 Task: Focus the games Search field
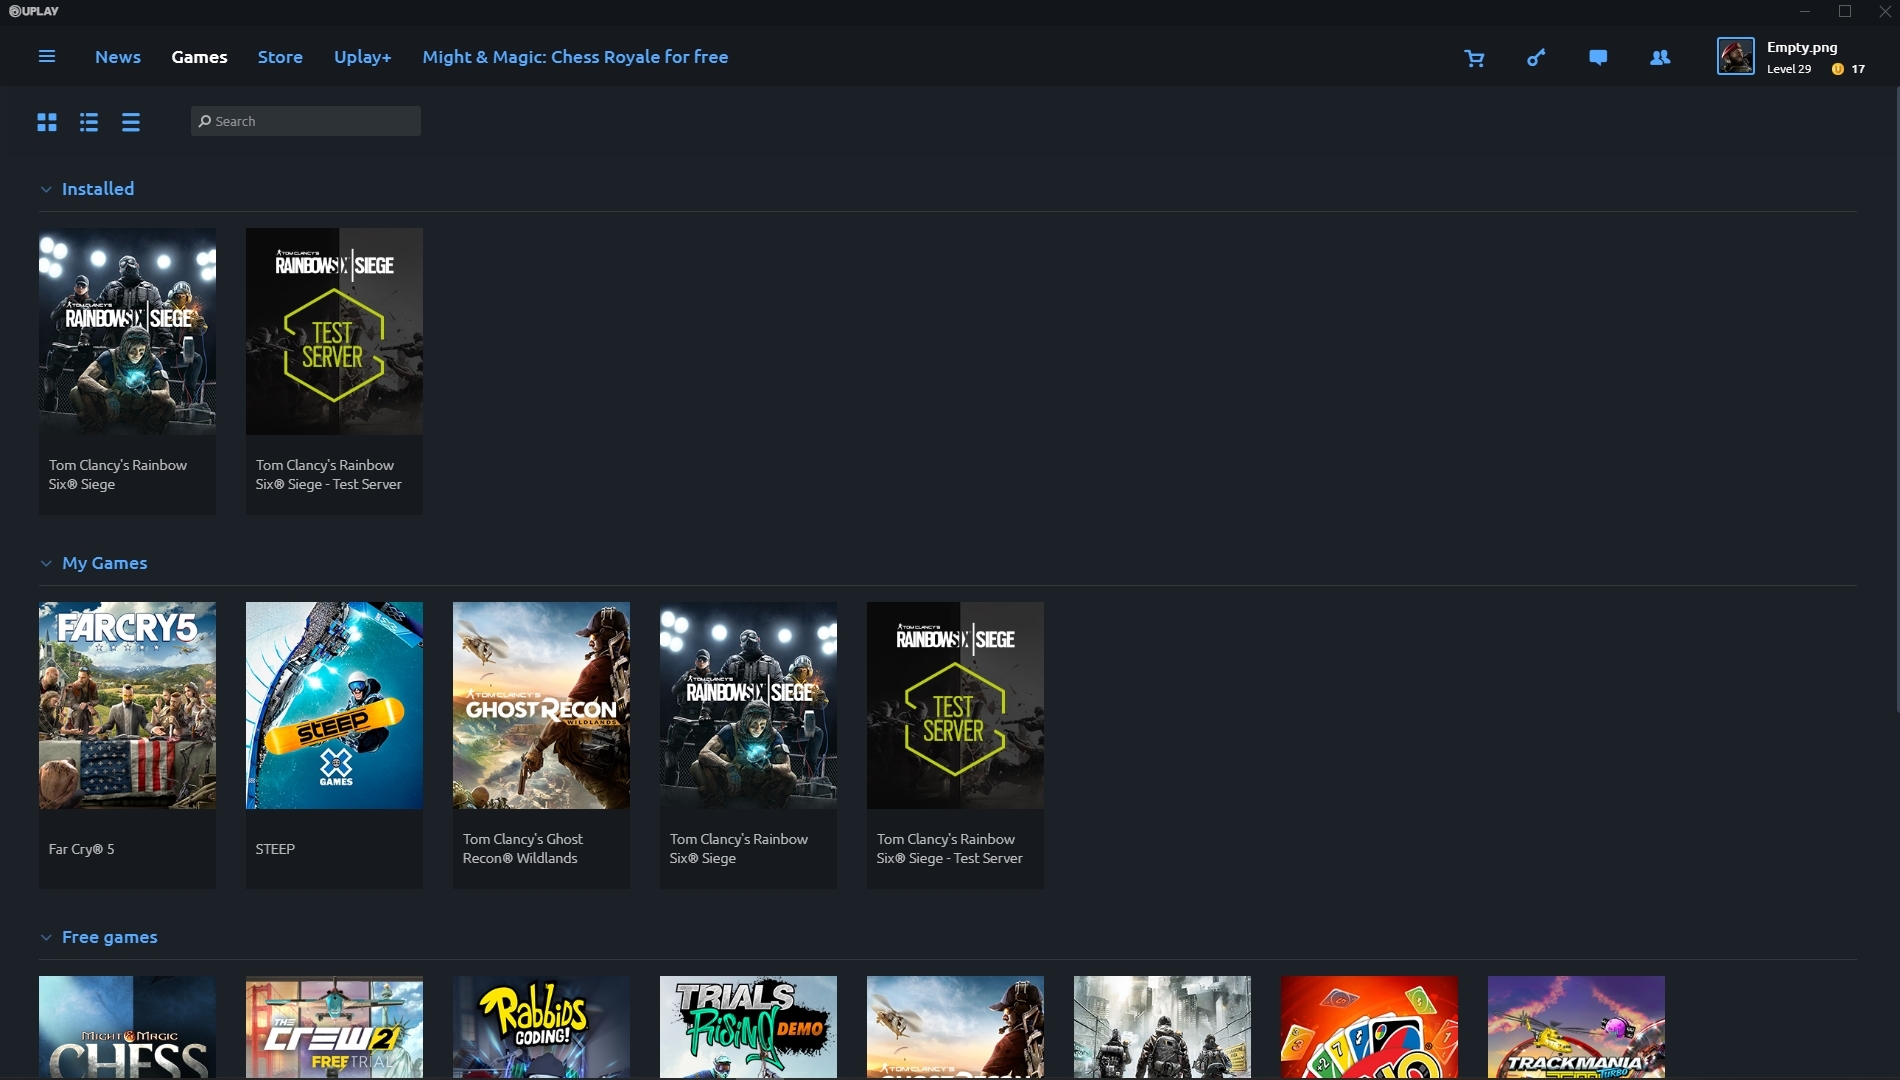click(306, 121)
